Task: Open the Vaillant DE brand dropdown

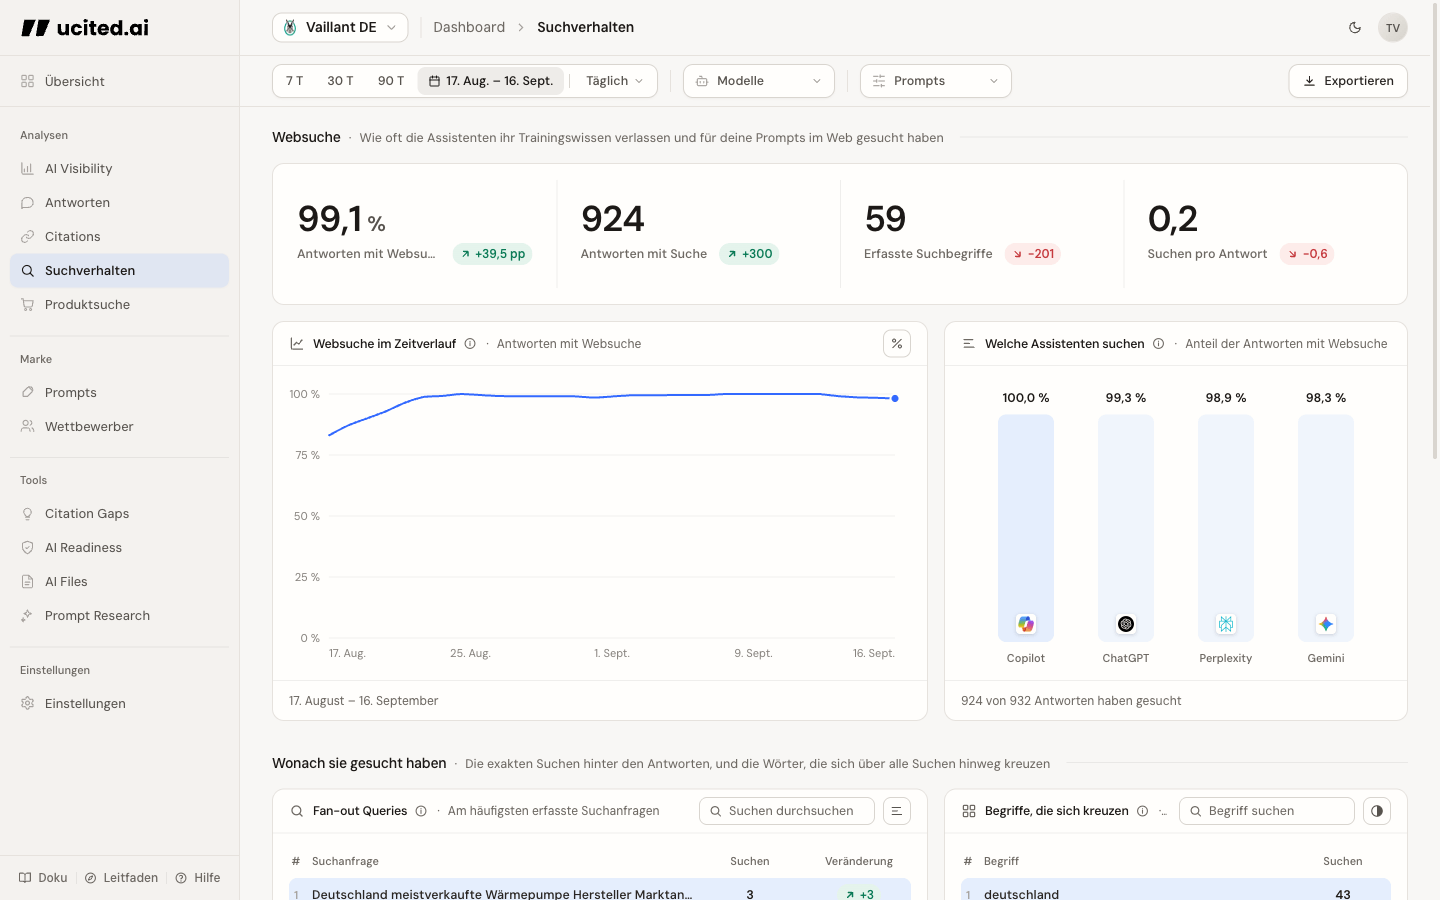Action: [x=340, y=27]
